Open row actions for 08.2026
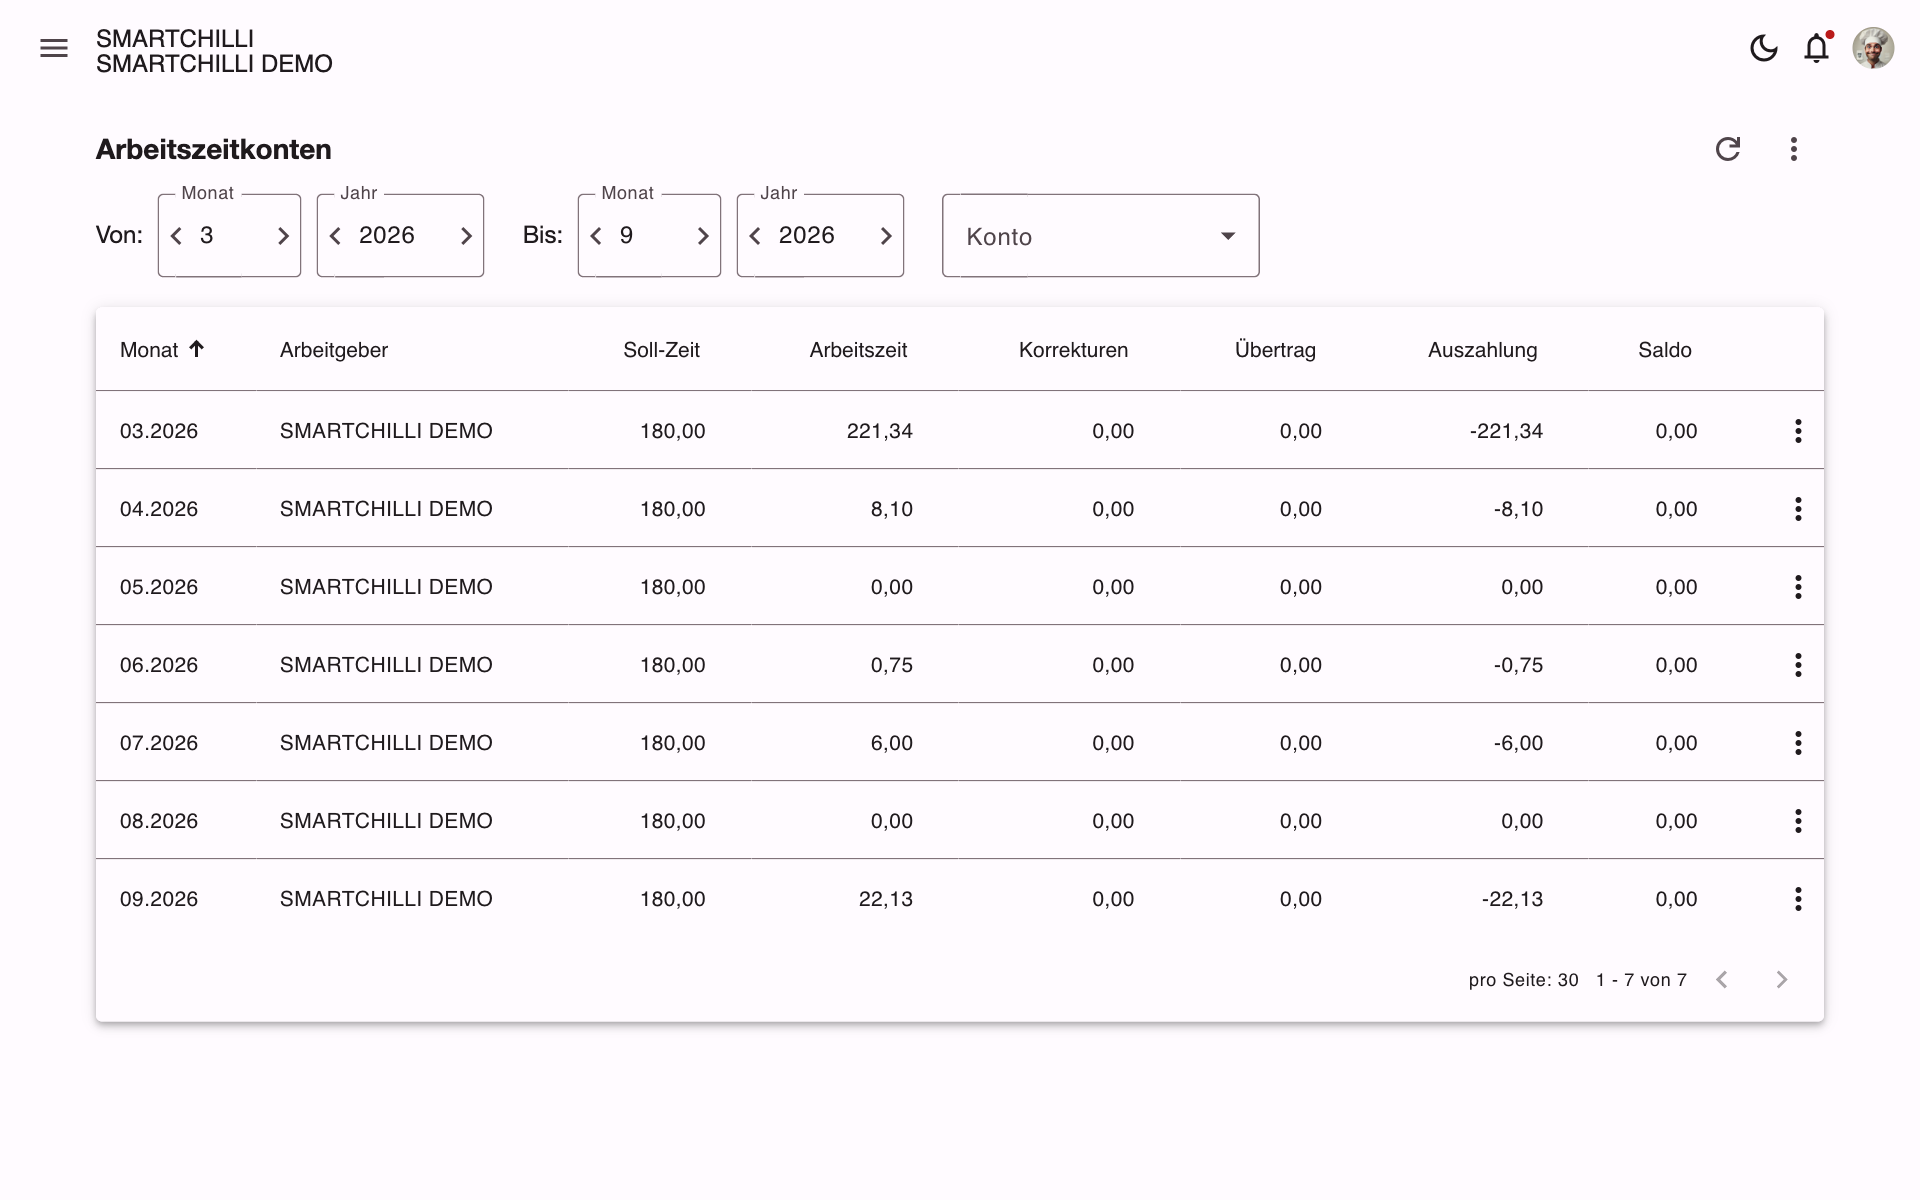1920x1200 pixels. click(1798, 821)
